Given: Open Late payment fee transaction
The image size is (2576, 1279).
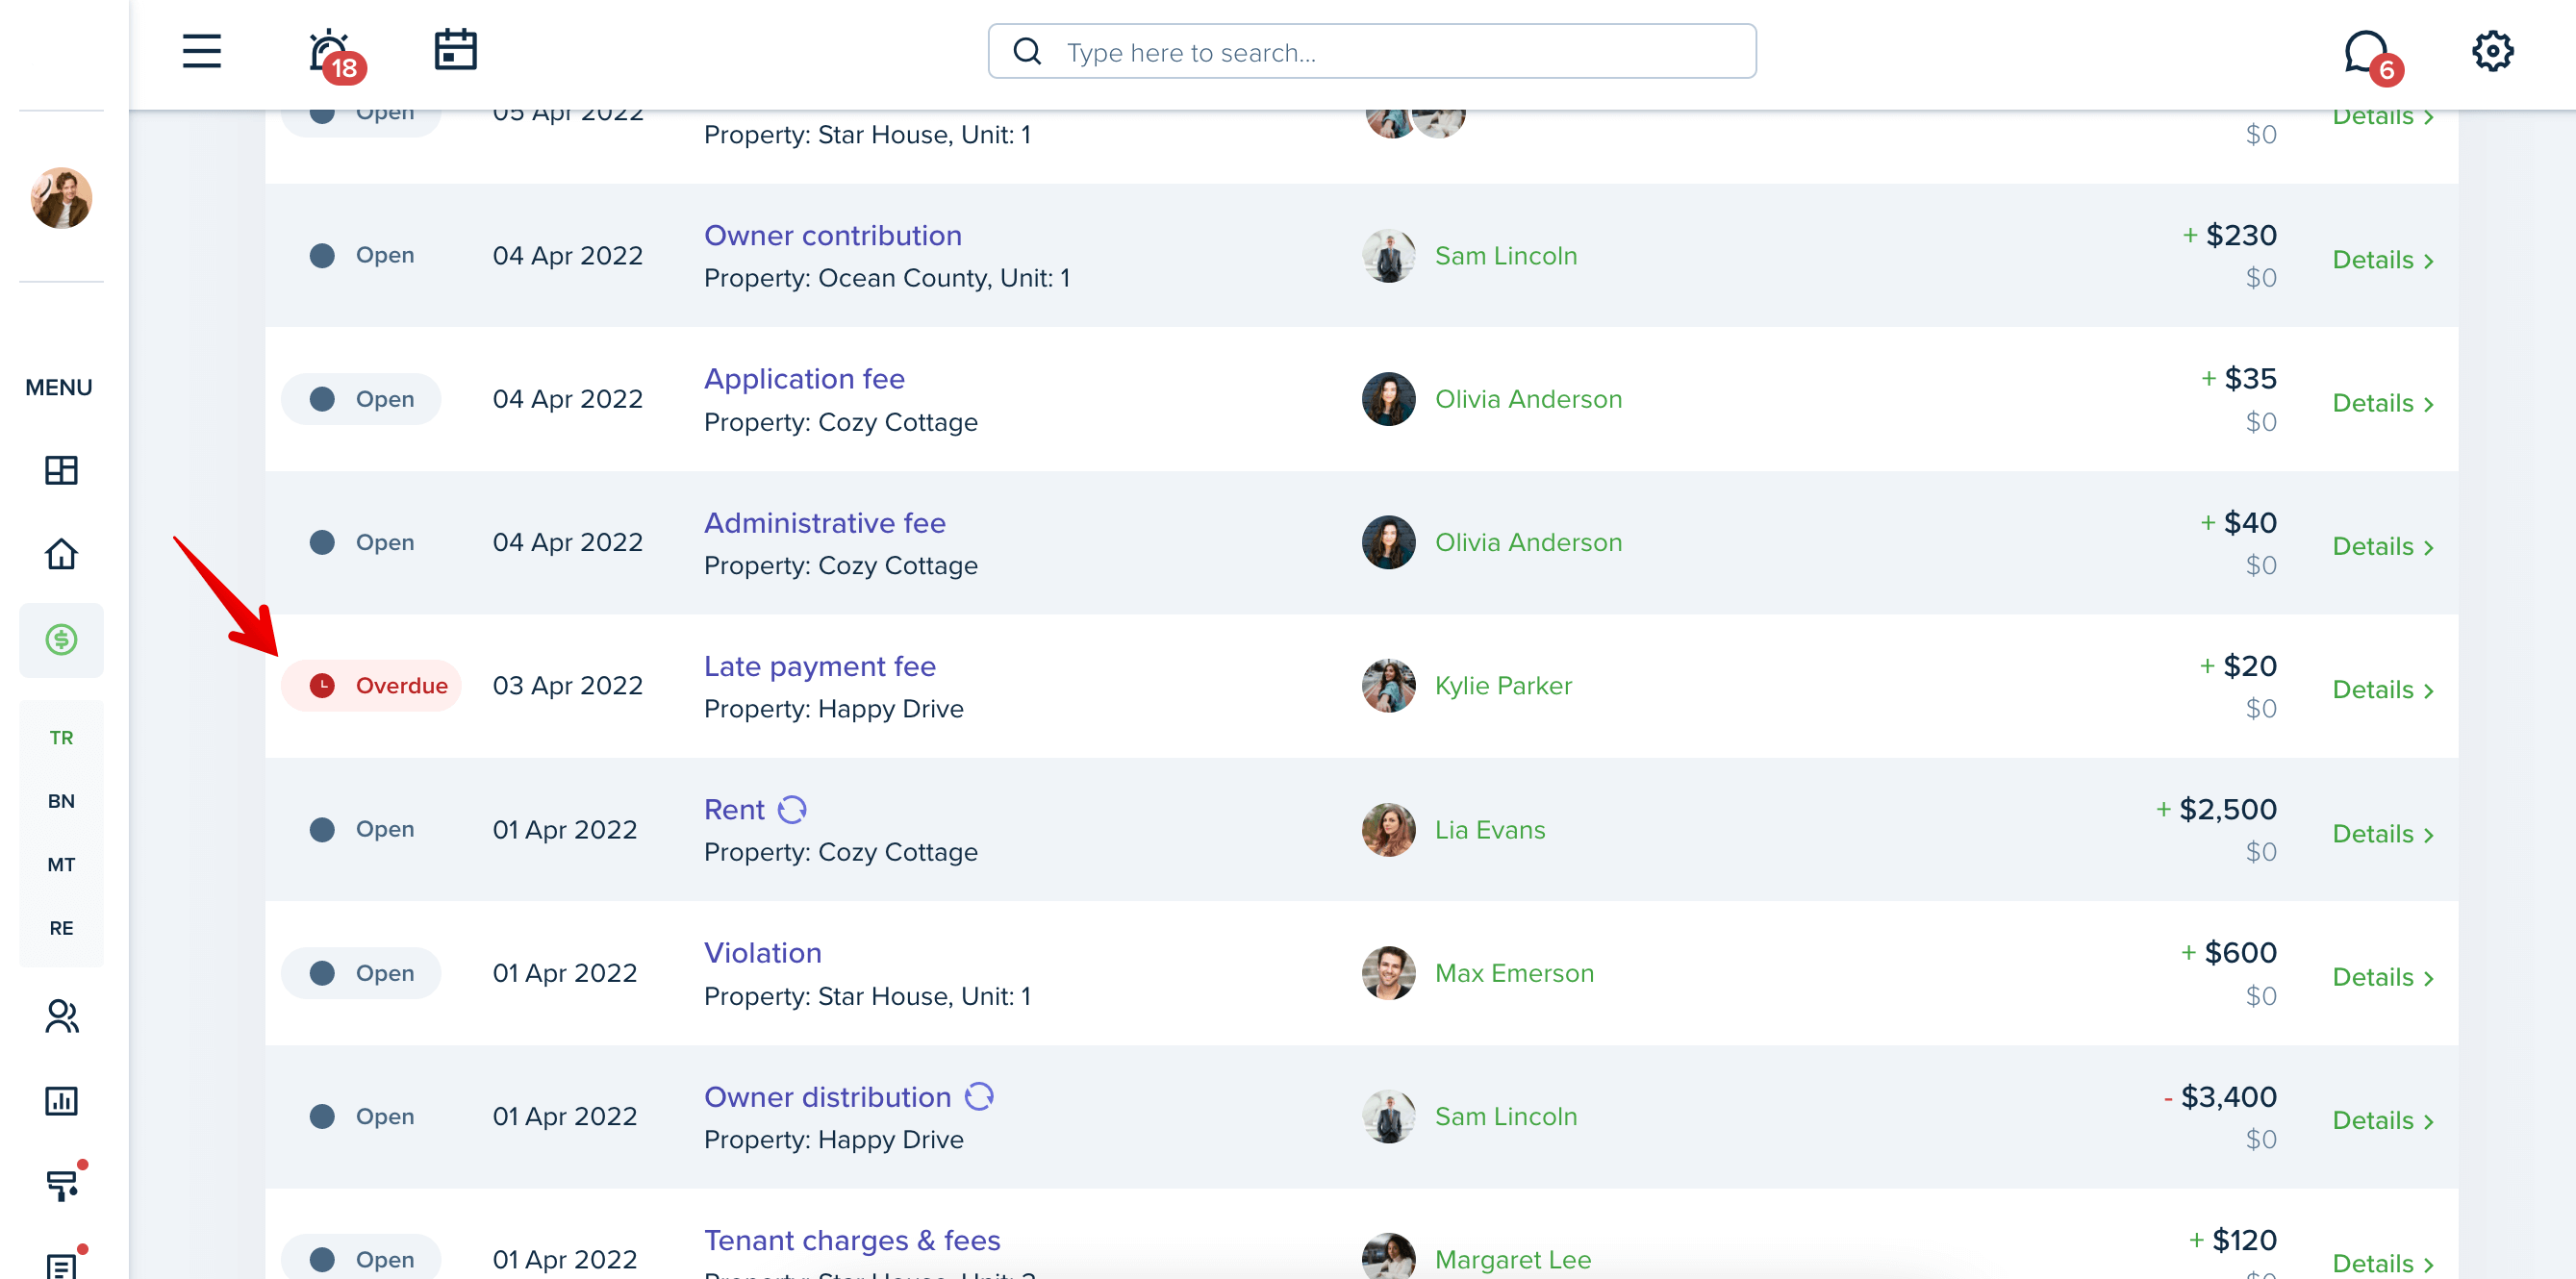Looking at the screenshot, I should point(819,667).
